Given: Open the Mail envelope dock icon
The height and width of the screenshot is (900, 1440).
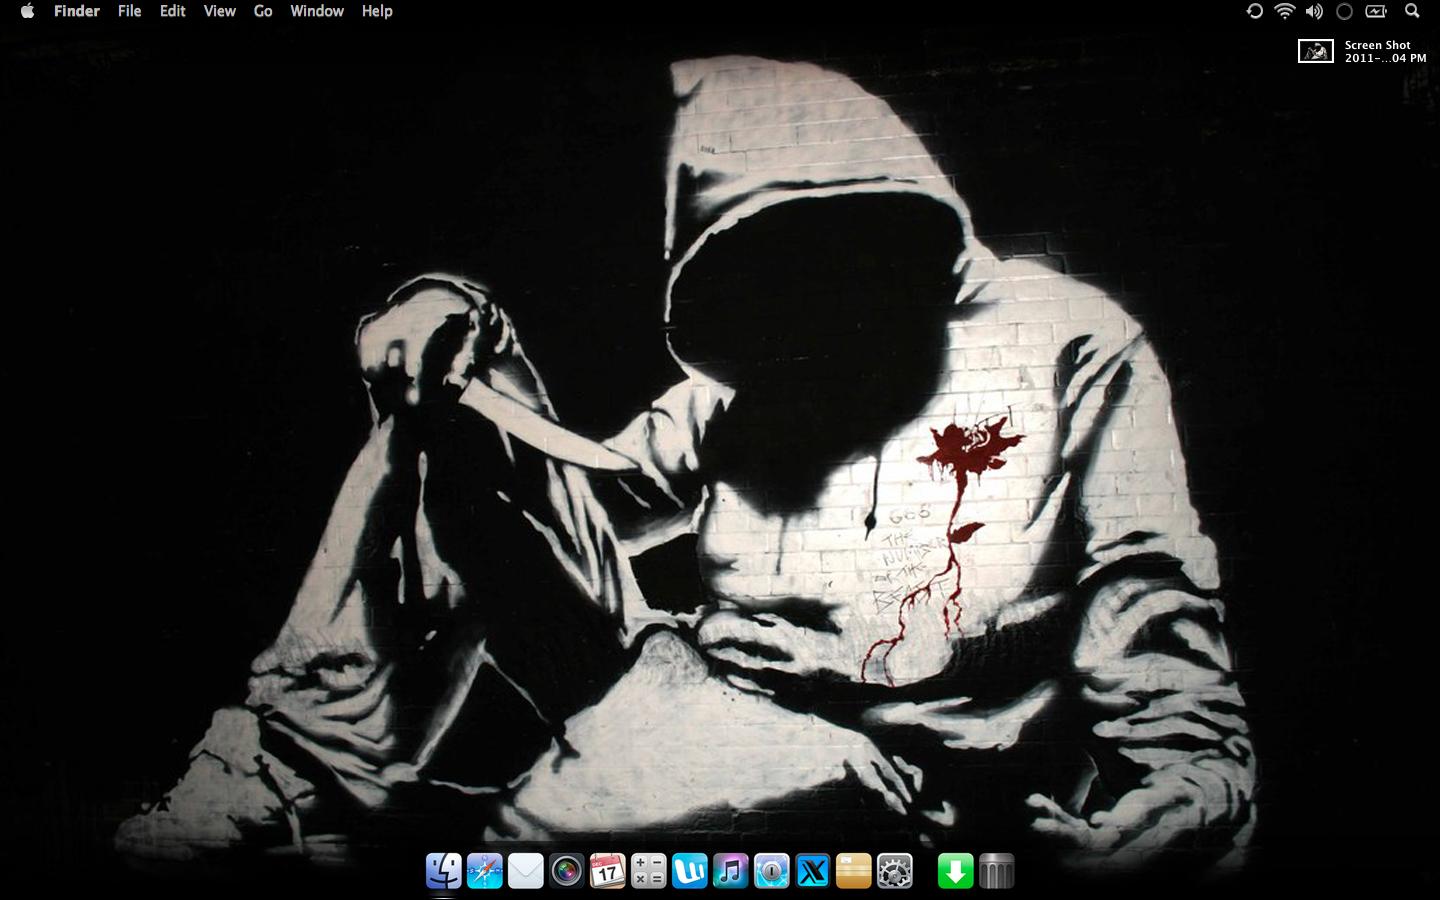Looking at the screenshot, I should click(526, 871).
